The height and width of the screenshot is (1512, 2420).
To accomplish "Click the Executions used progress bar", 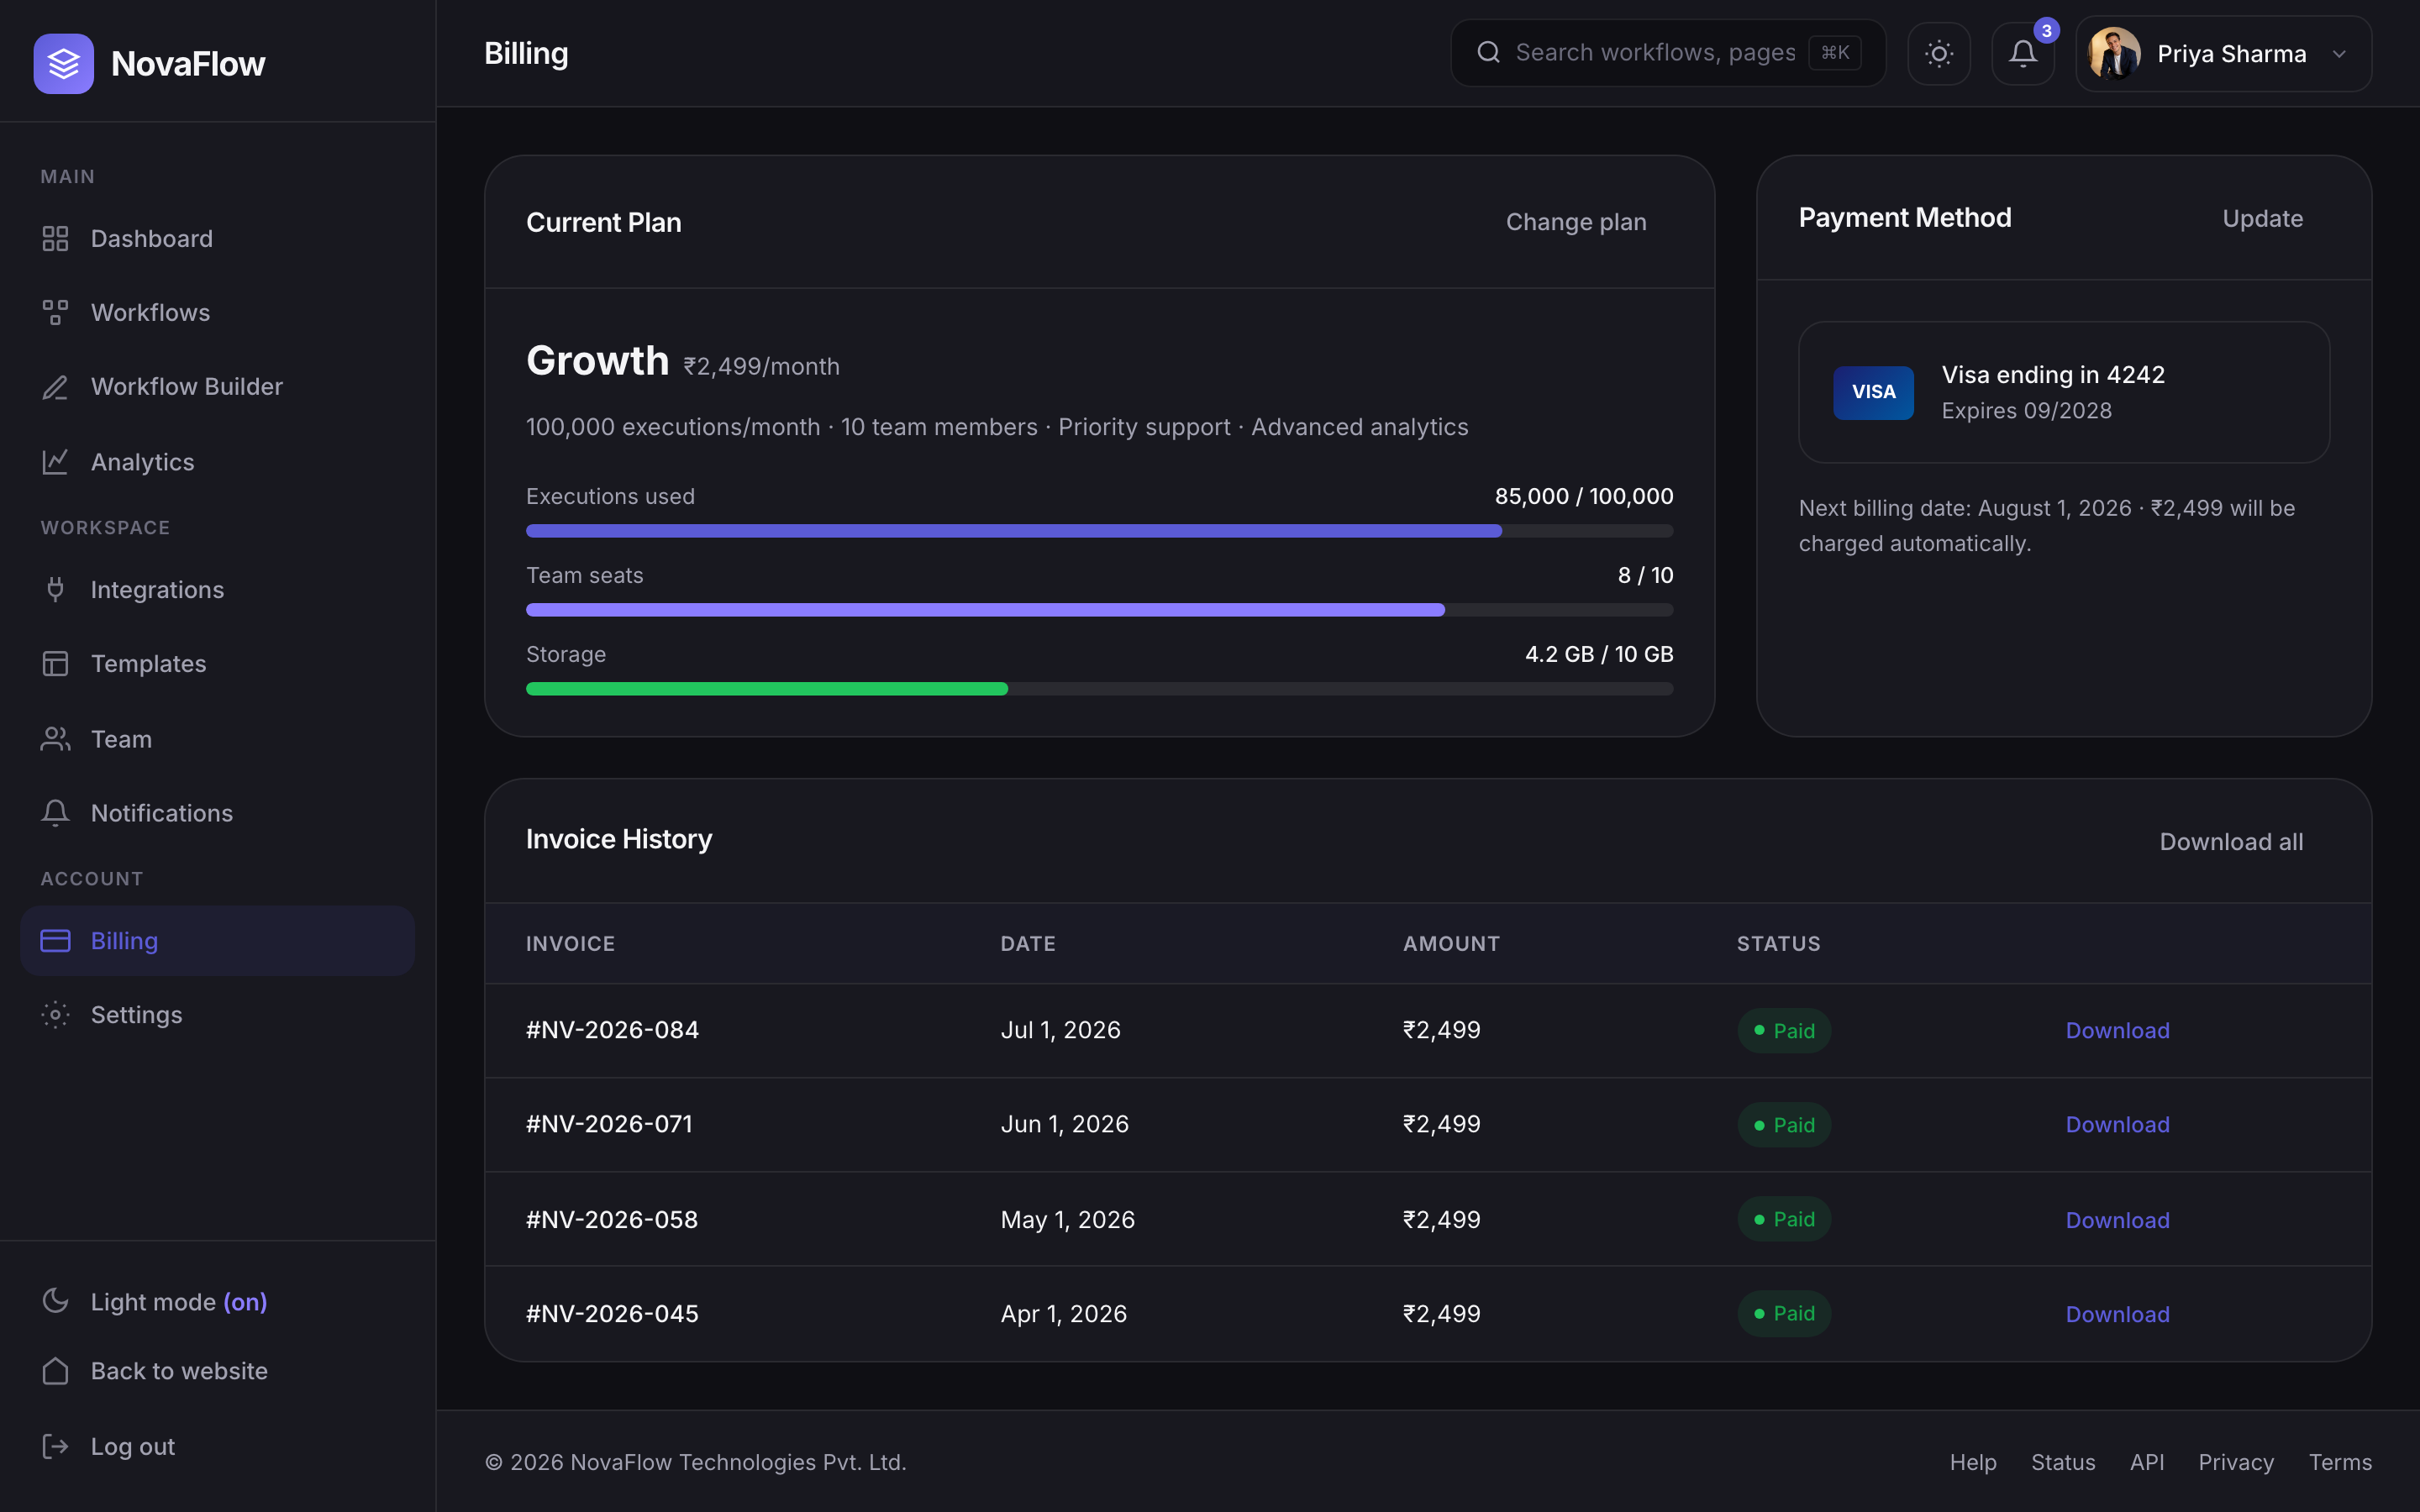I will point(1099,531).
